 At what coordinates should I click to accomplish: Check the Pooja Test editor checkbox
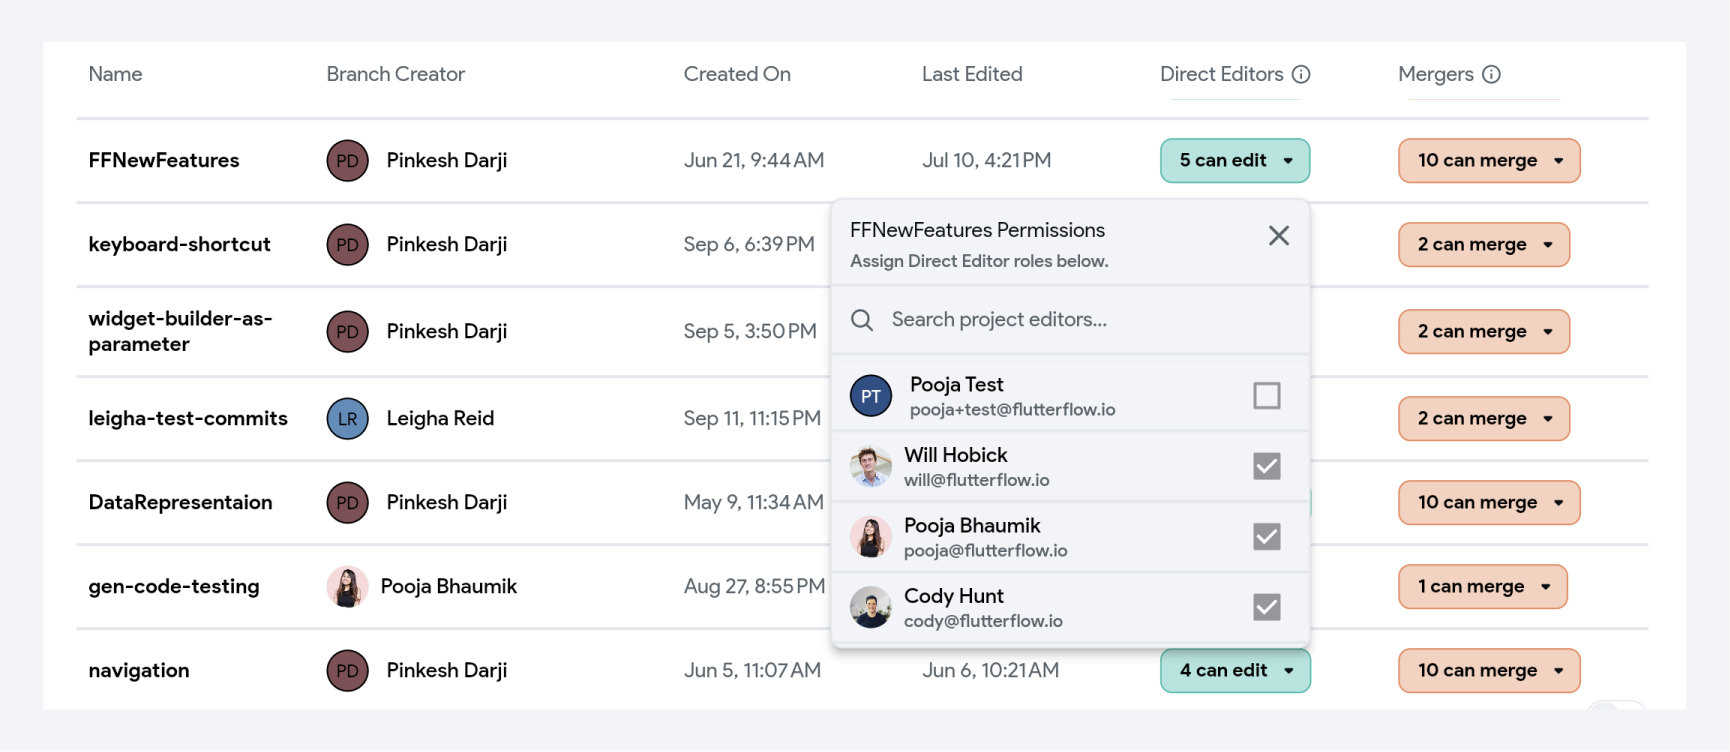point(1267,396)
